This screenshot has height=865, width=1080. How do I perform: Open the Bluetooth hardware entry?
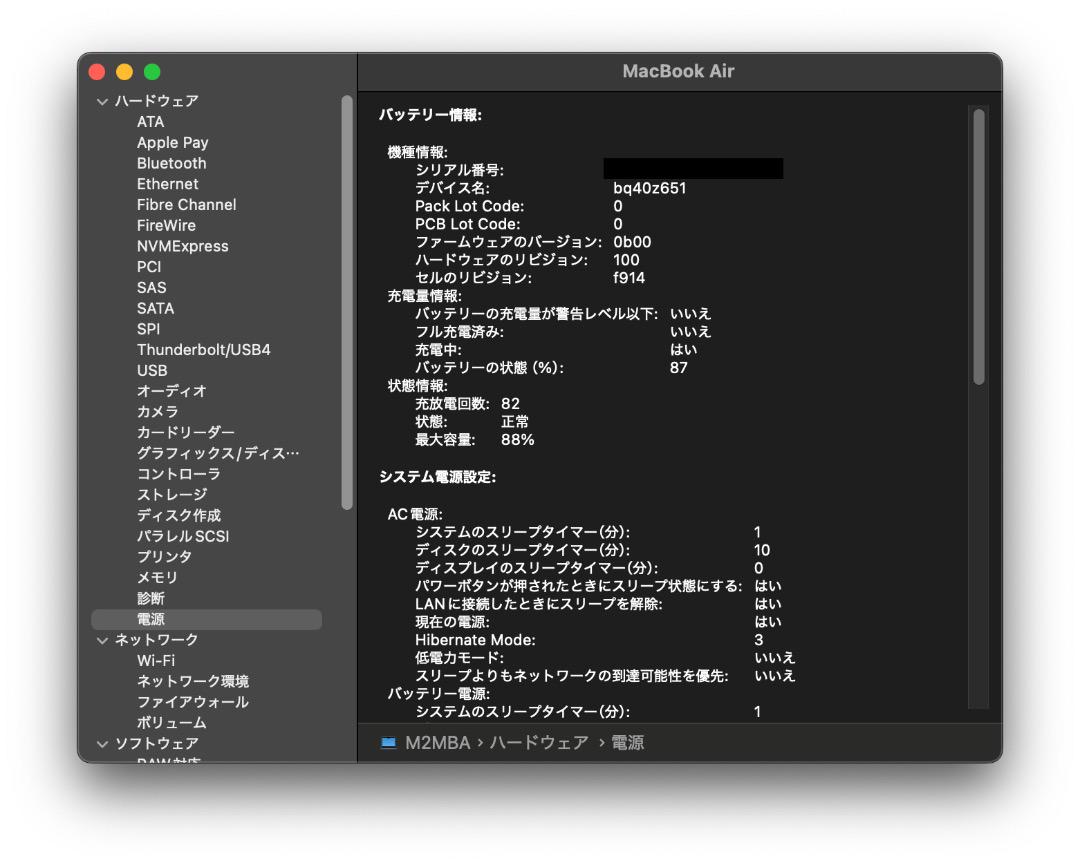click(x=172, y=163)
